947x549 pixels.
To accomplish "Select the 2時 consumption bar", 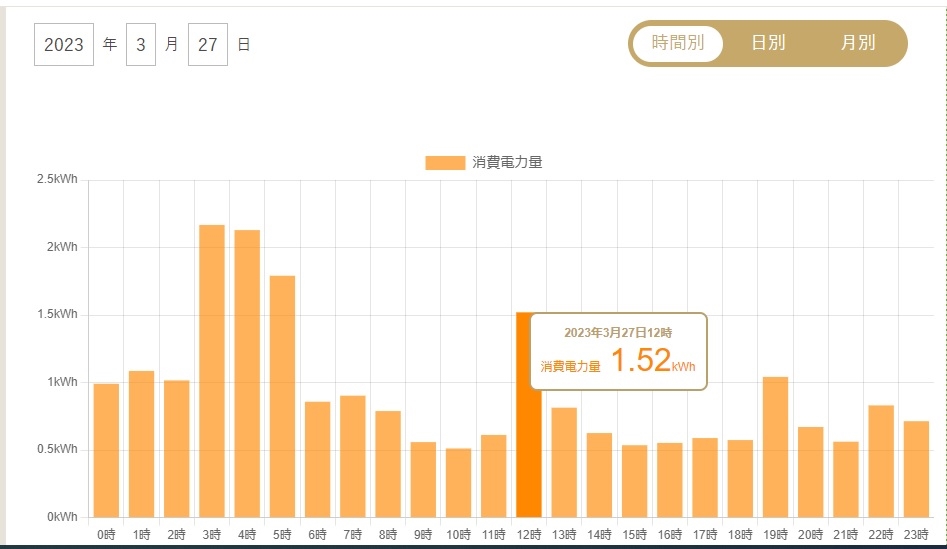I will (x=176, y=449).
